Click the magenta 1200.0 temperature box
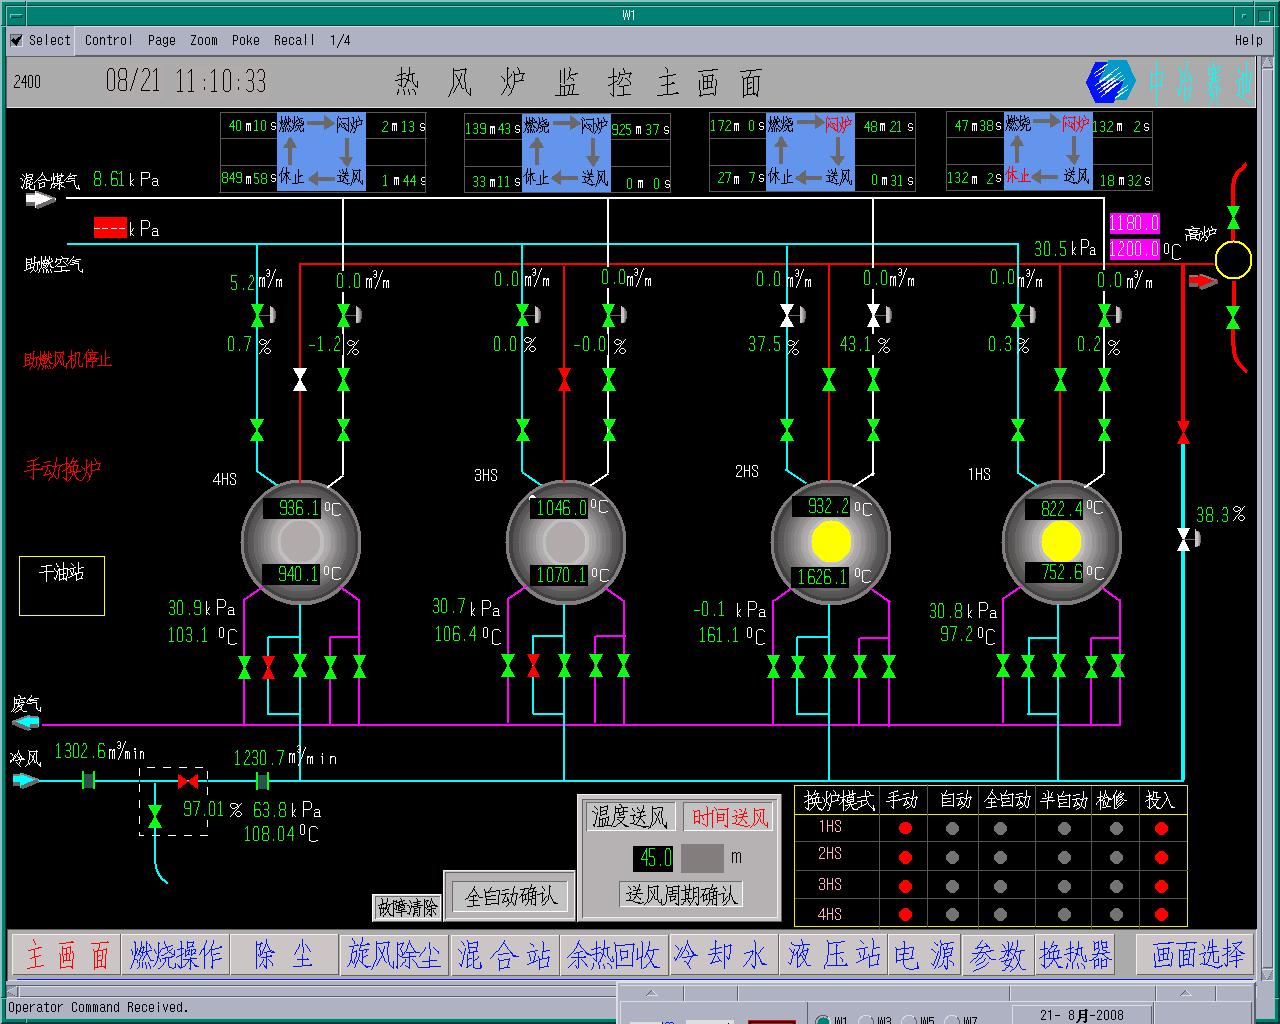This screenshot has width=1280, height=1024. (1135, 248)
